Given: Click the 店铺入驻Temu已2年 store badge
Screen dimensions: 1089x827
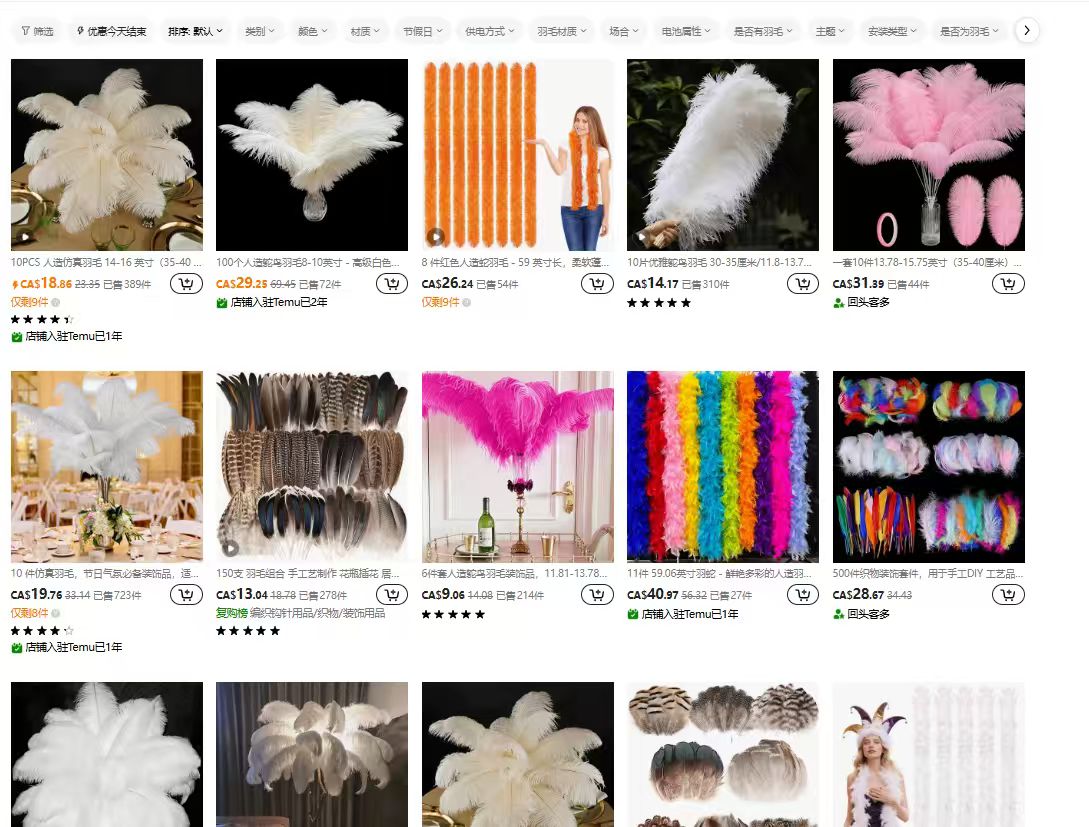Looking at the screenshot, I should [272, 302].
